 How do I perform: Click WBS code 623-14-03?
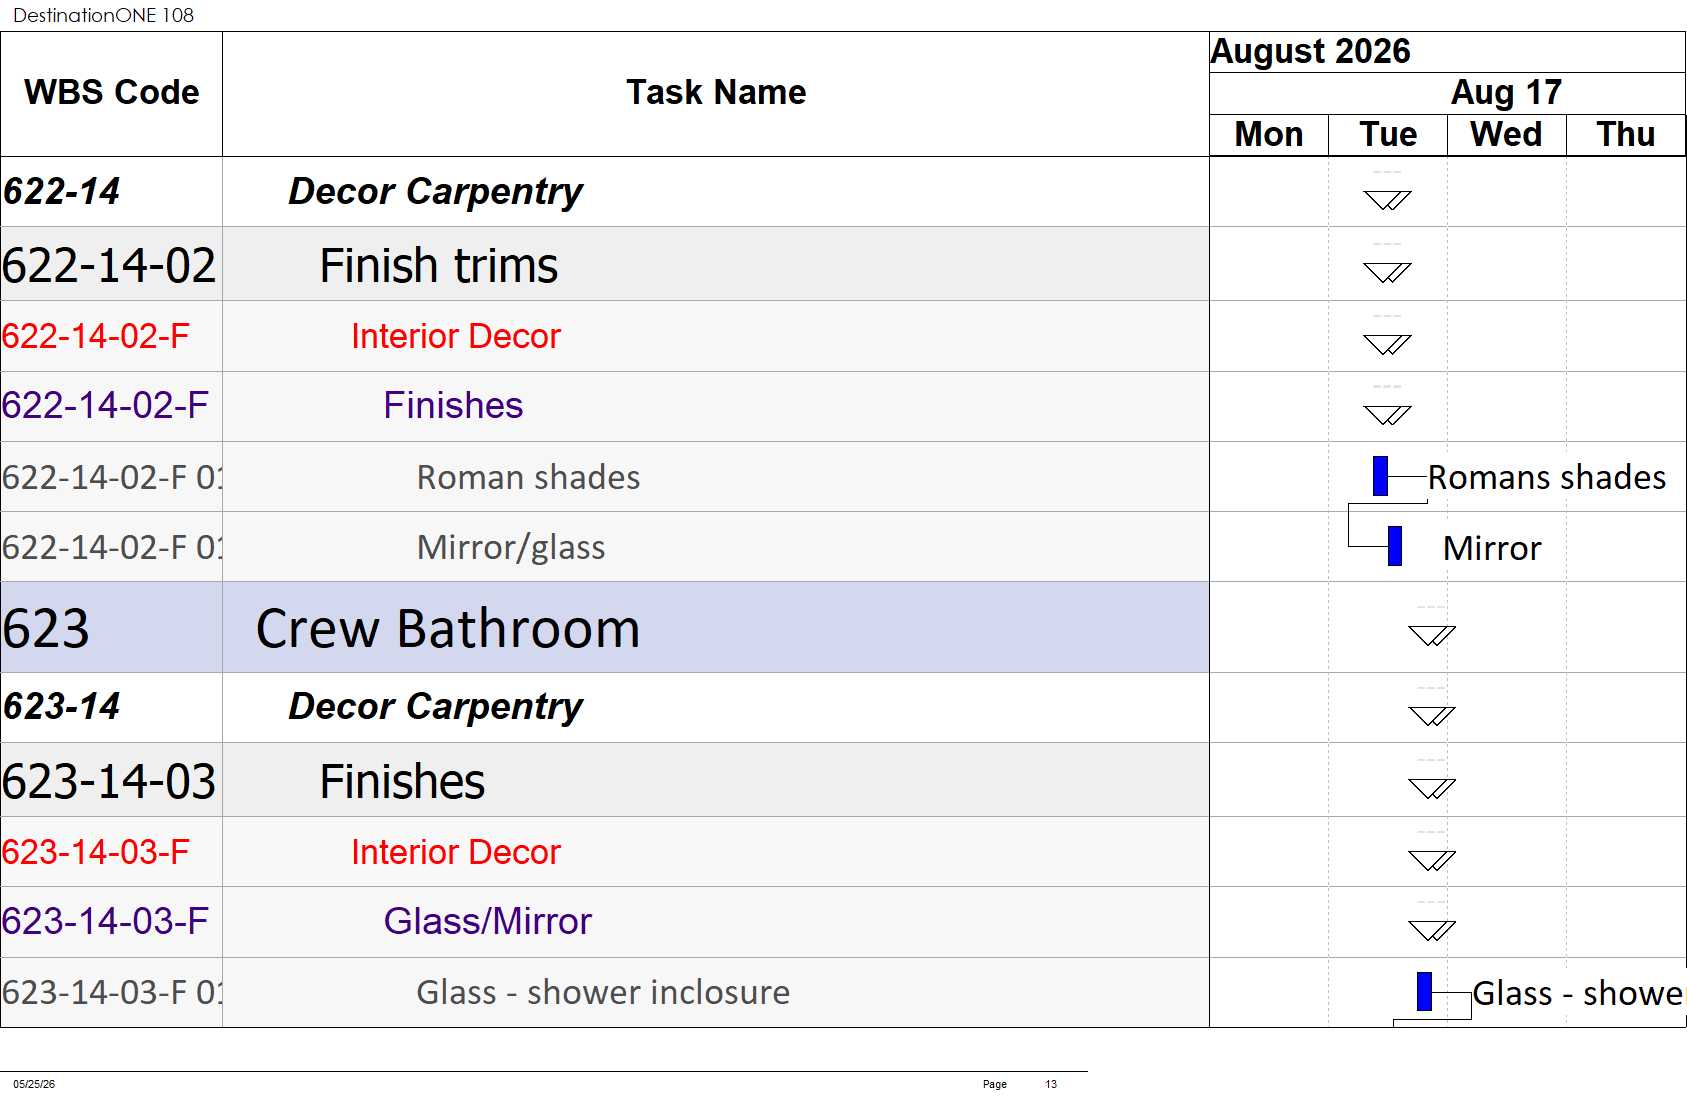109,782
